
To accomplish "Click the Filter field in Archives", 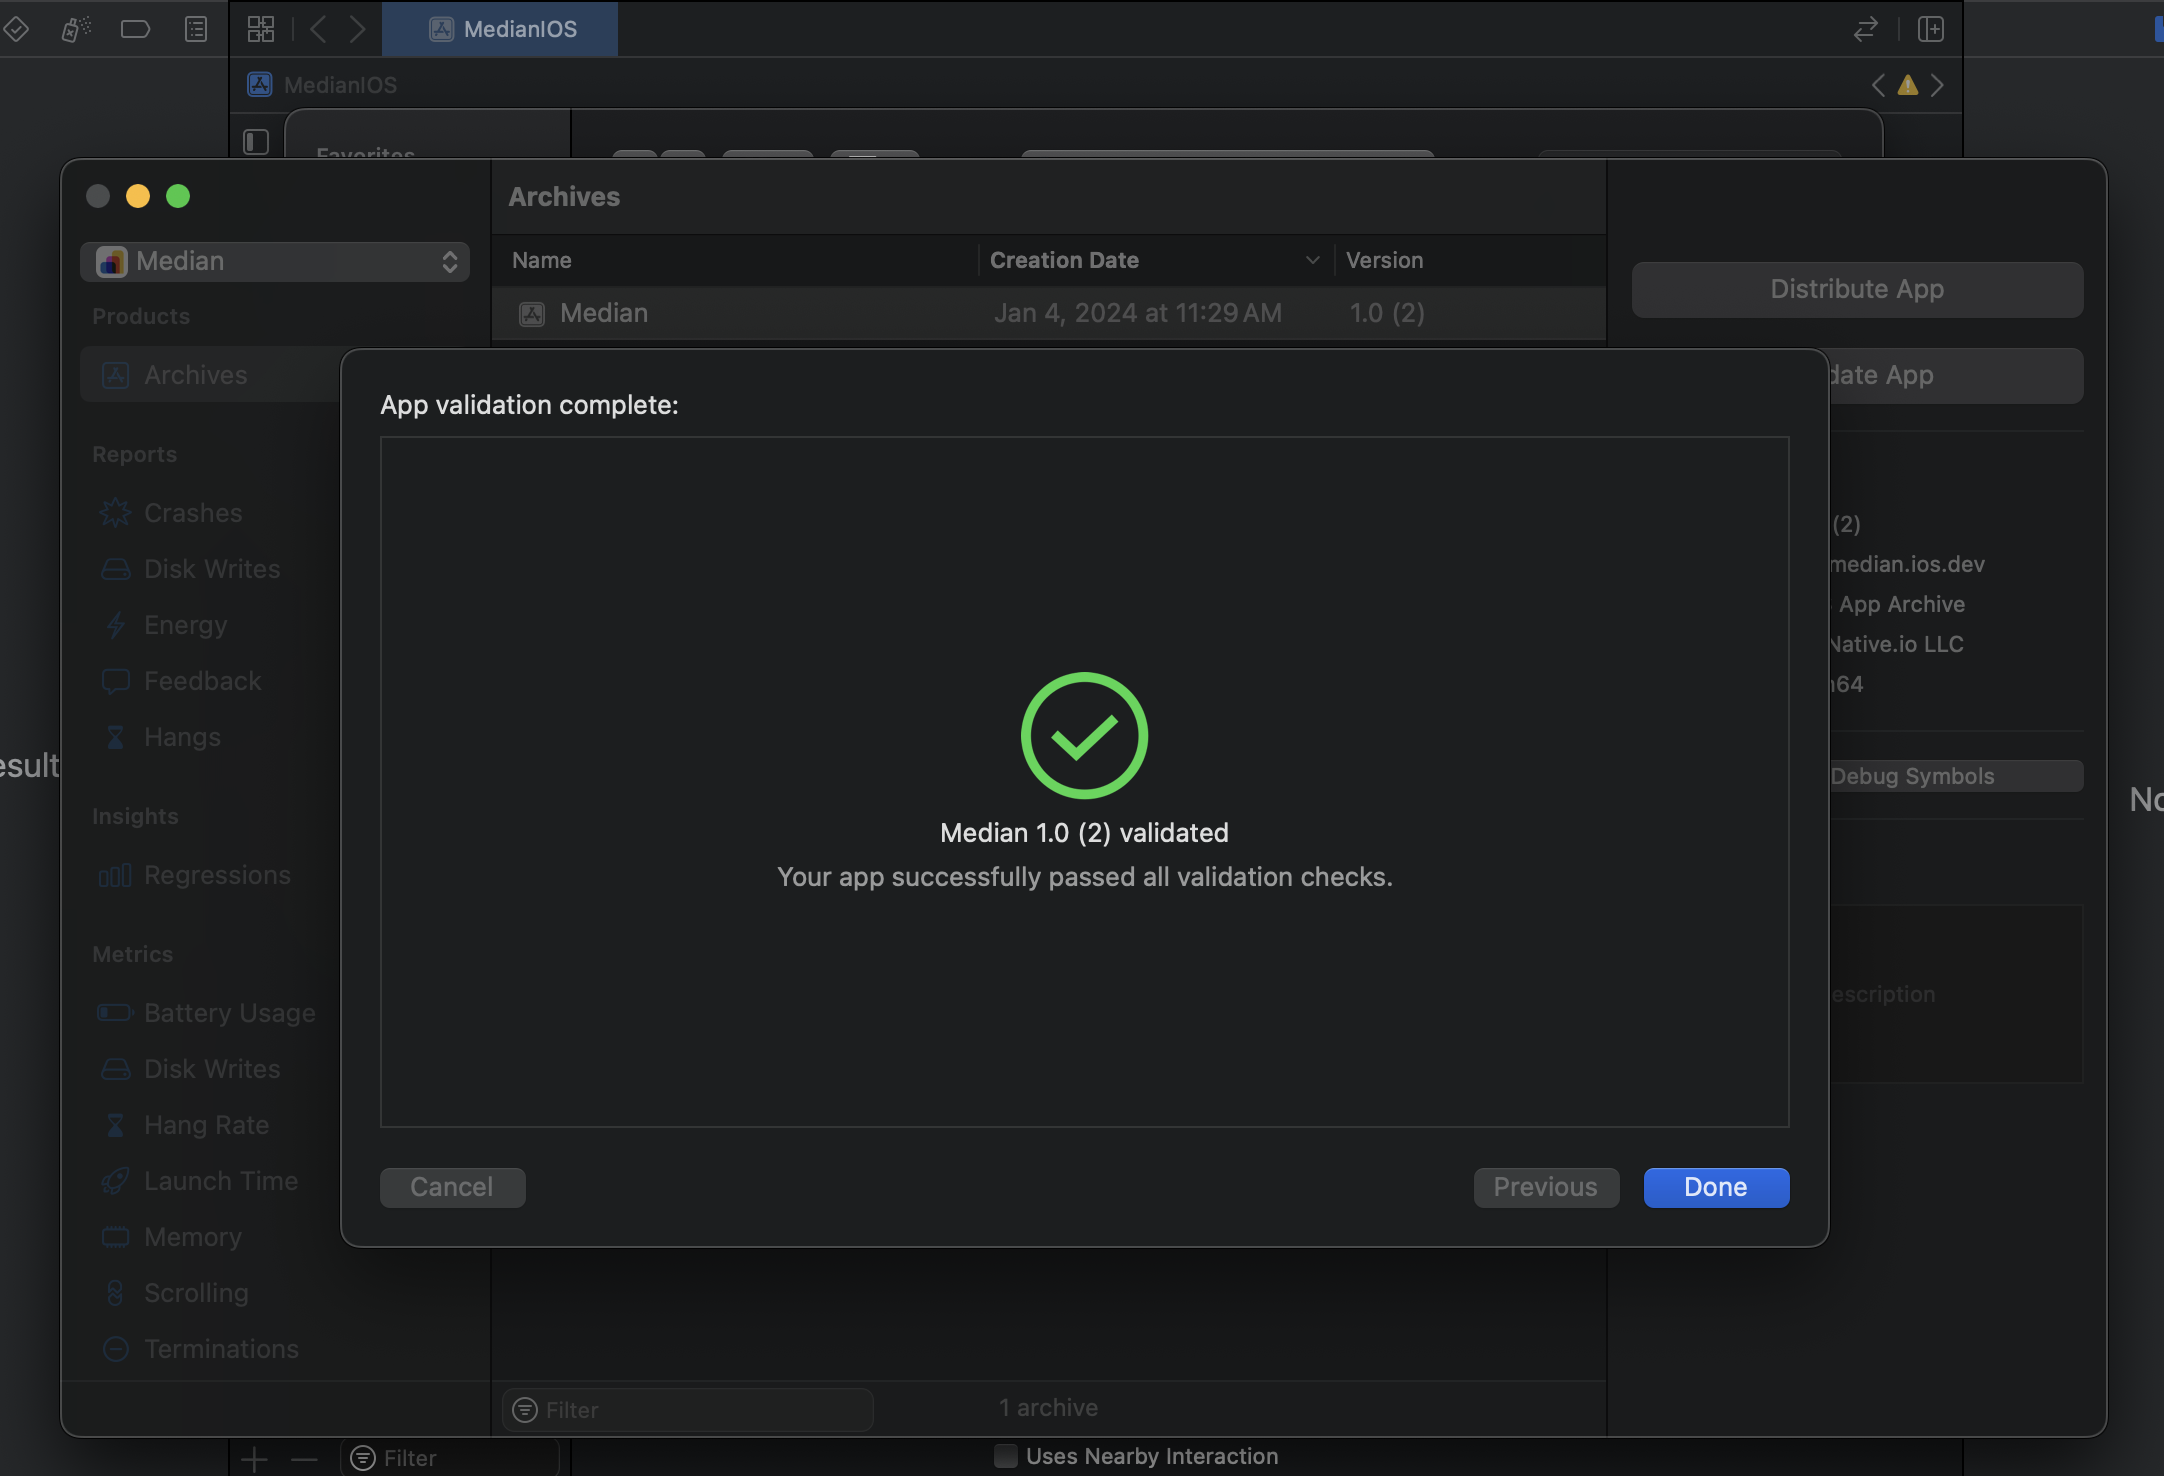I will tap(688, 1409).
